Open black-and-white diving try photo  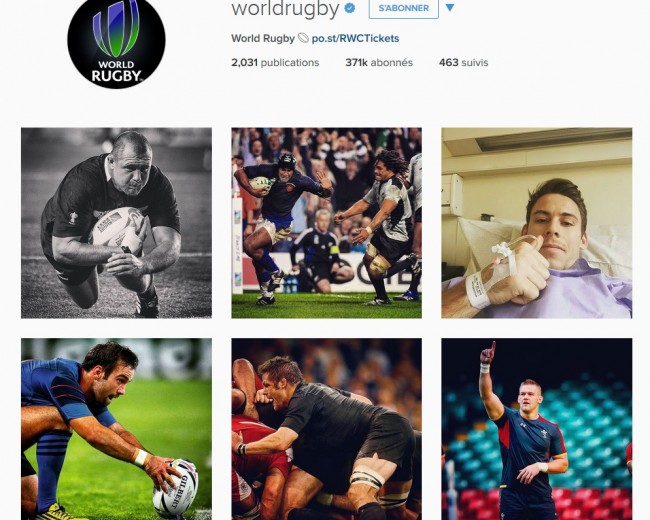[x=116, y=223]
